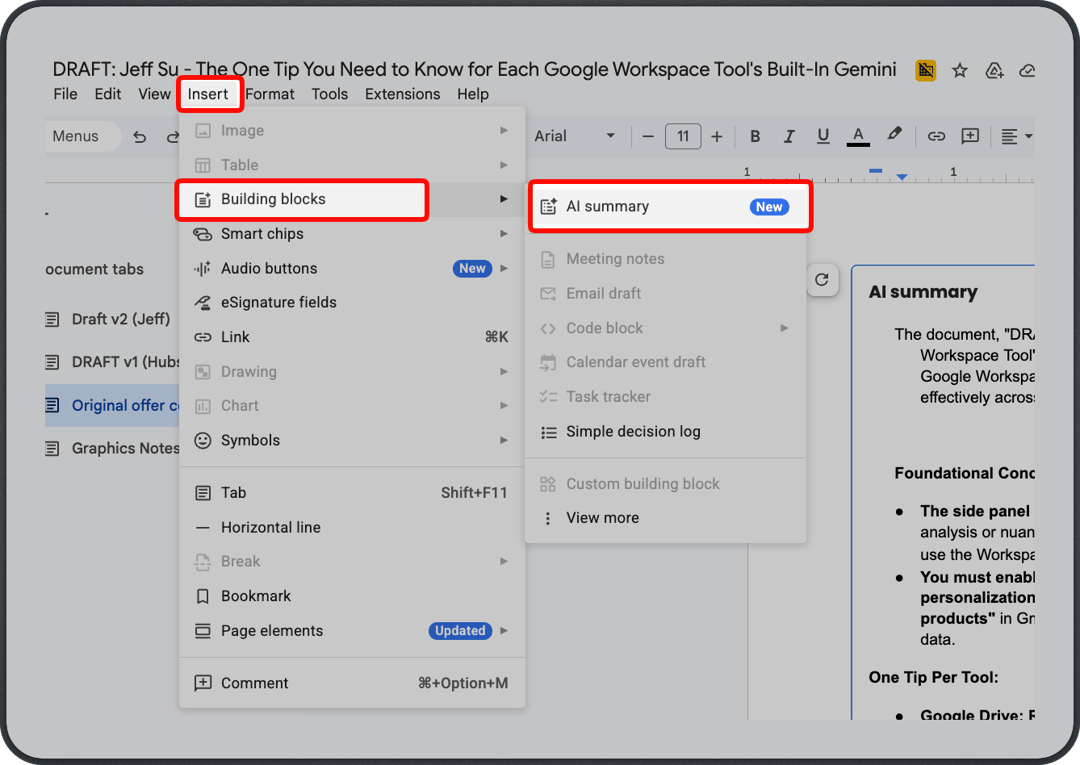Open the text alignment dropdown
This screenshot has width=1080, height=765.
point(1016,136)
